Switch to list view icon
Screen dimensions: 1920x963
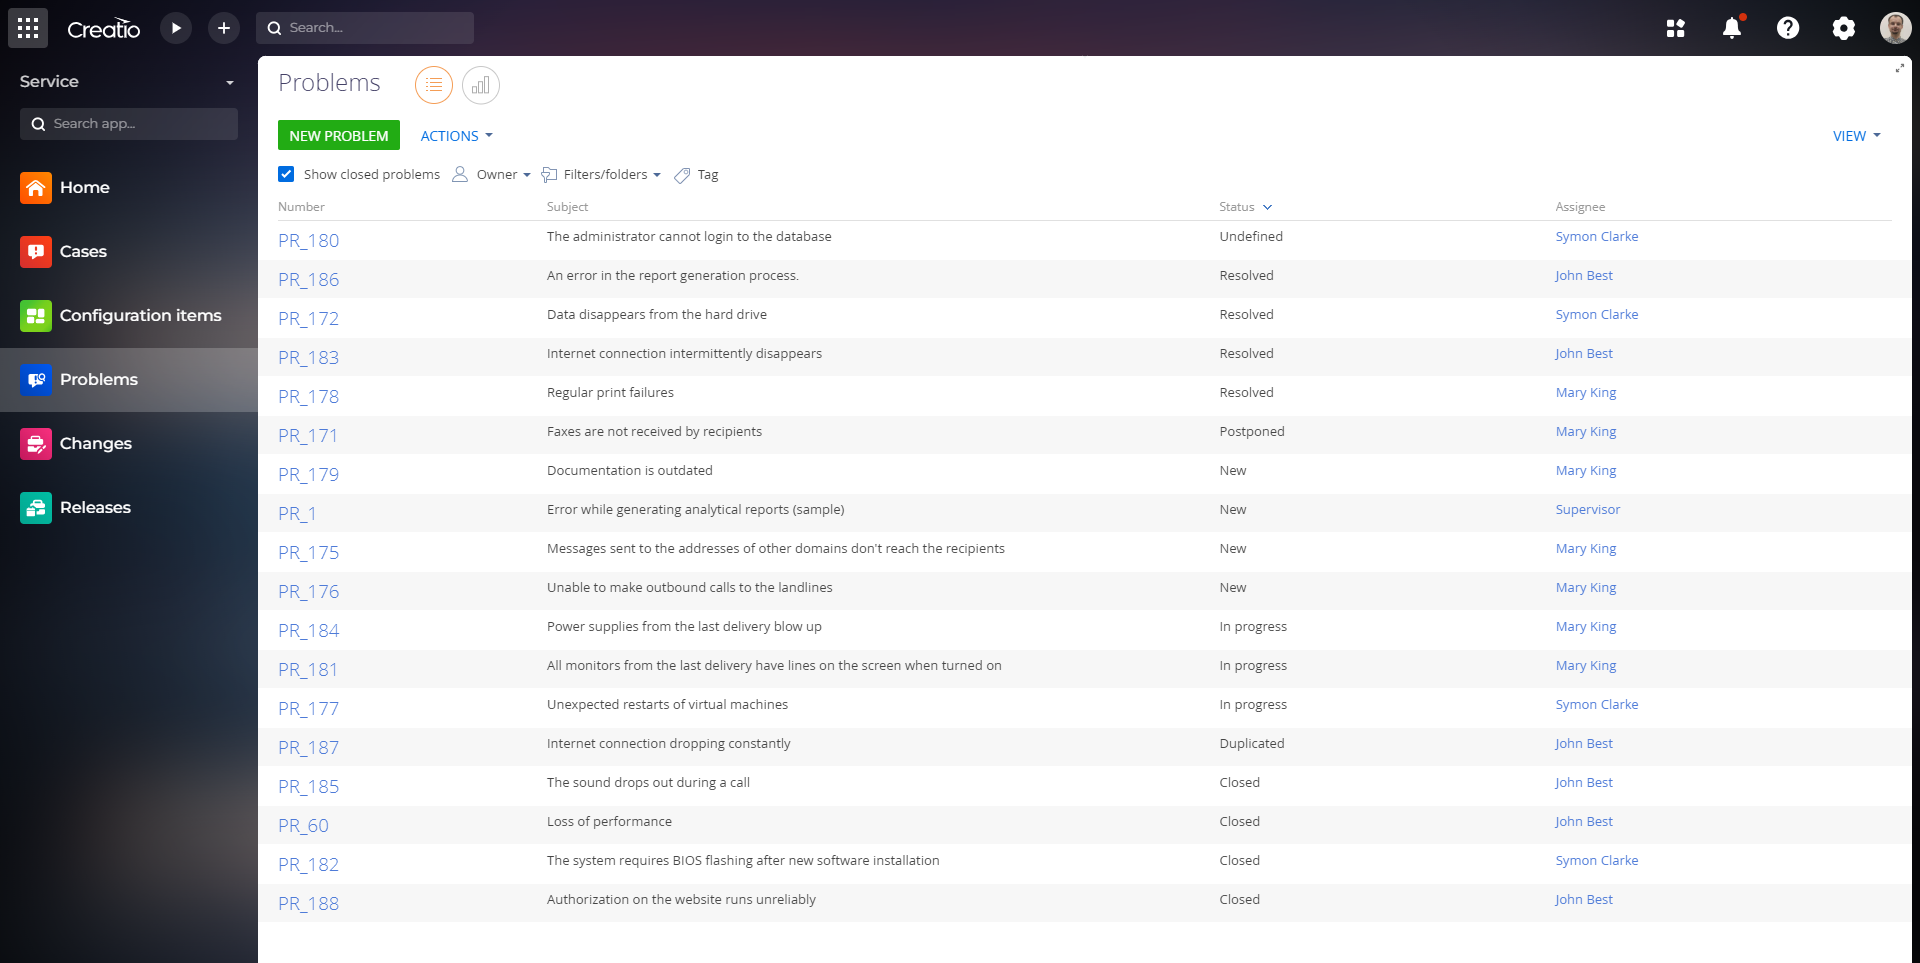click(434, 85)
